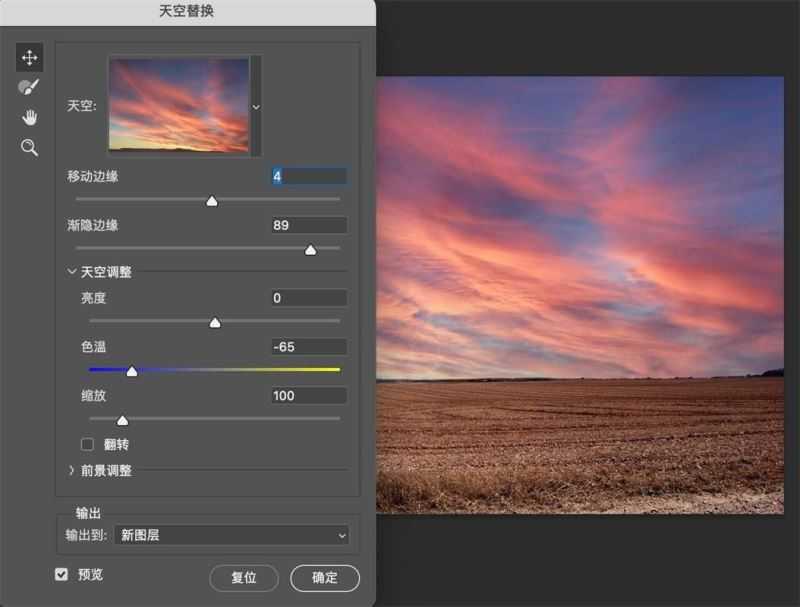
Task: Click the sky thumbnail preview
Action: point(179,105)
